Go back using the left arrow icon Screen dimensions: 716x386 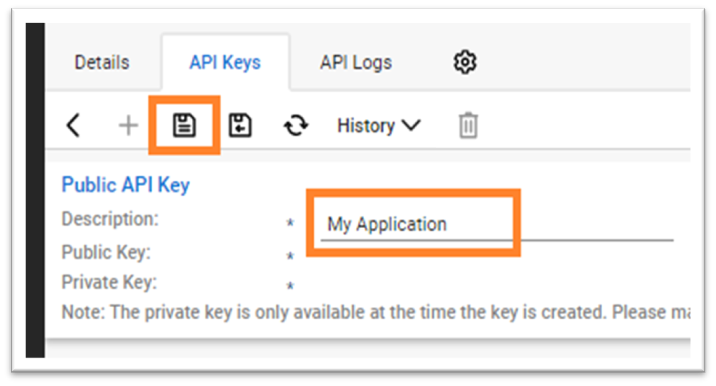pos(74,125)
